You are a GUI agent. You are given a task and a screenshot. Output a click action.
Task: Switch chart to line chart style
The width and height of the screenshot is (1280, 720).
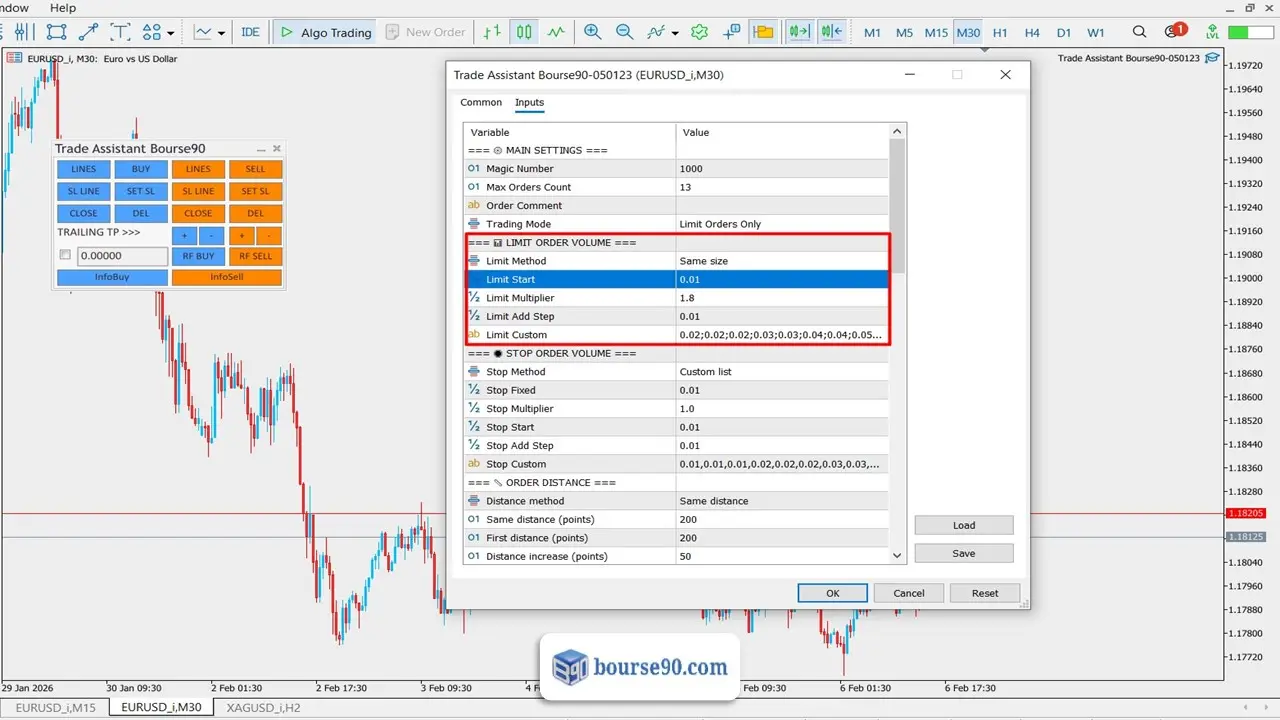(556, 32)
